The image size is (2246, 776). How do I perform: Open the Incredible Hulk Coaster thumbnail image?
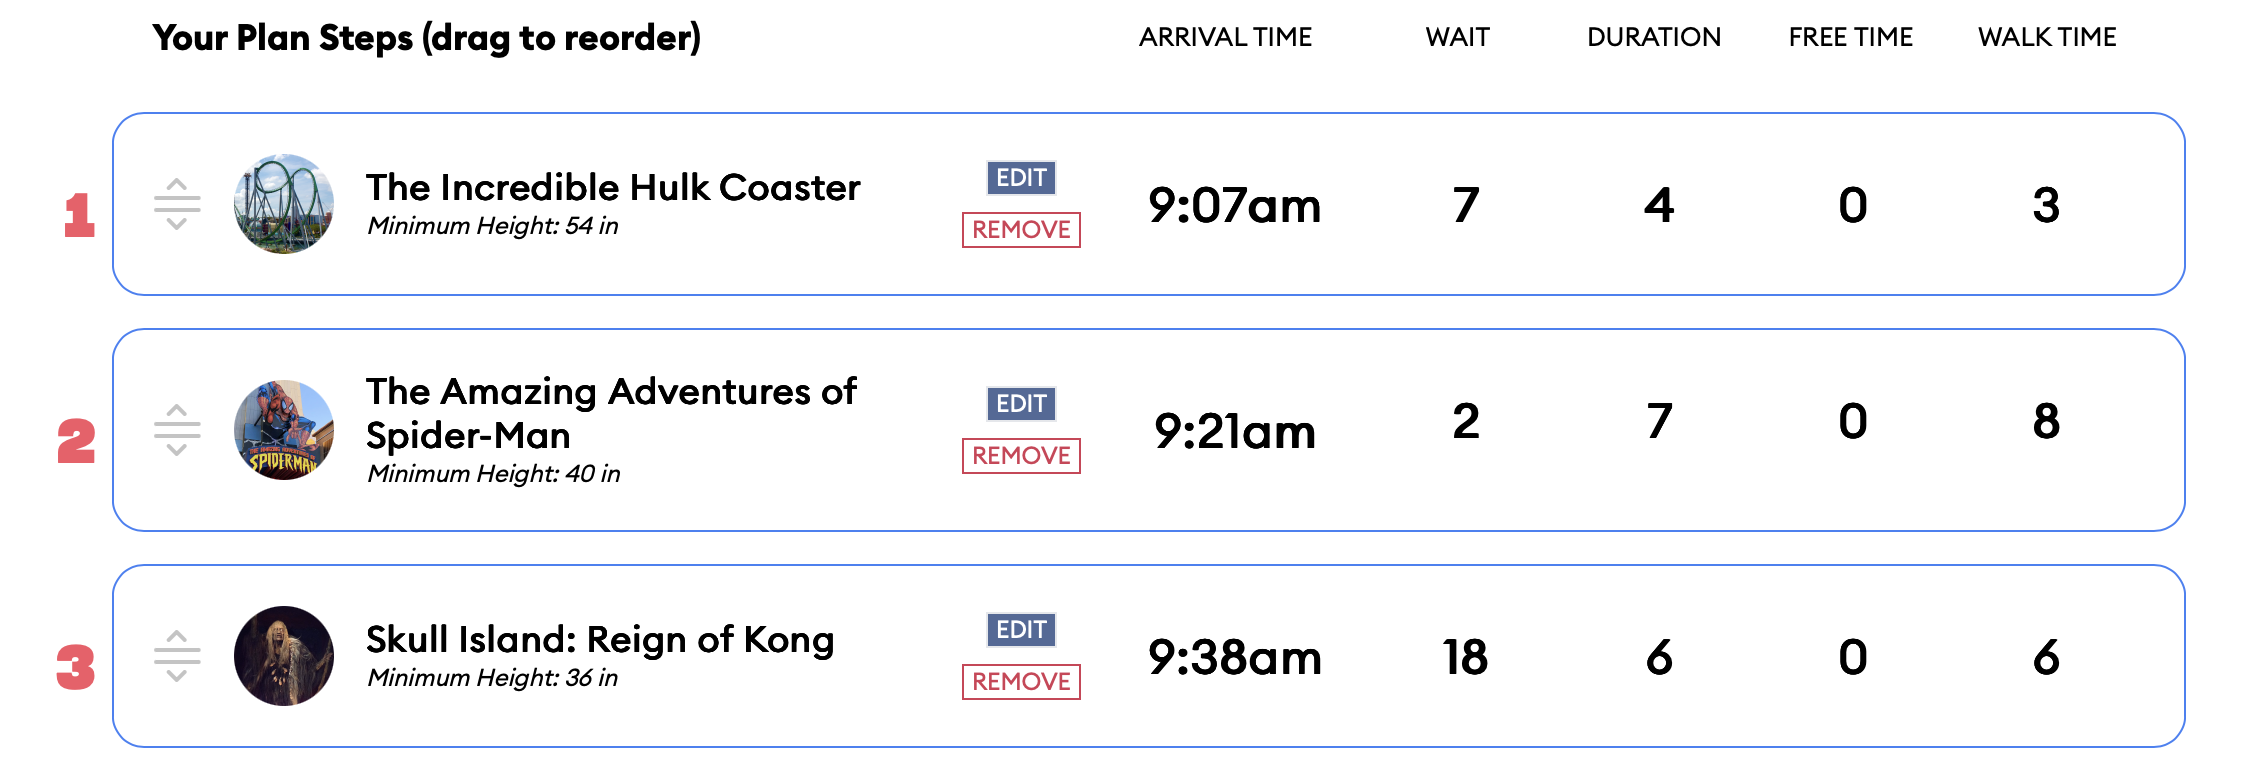click(x=284, y=204)
